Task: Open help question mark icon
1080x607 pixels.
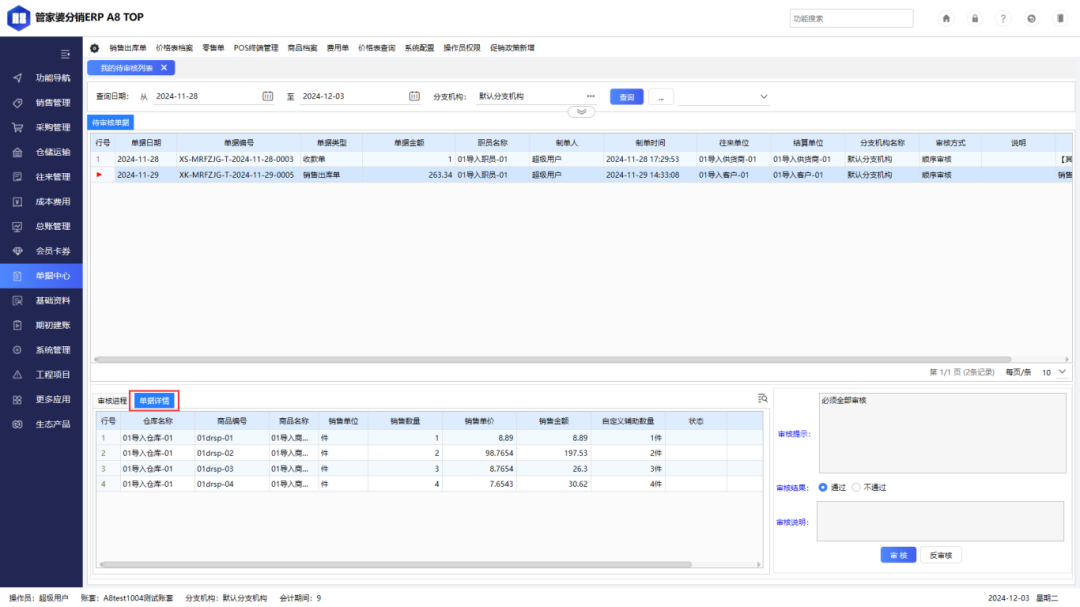Action: pos(1003,19)
